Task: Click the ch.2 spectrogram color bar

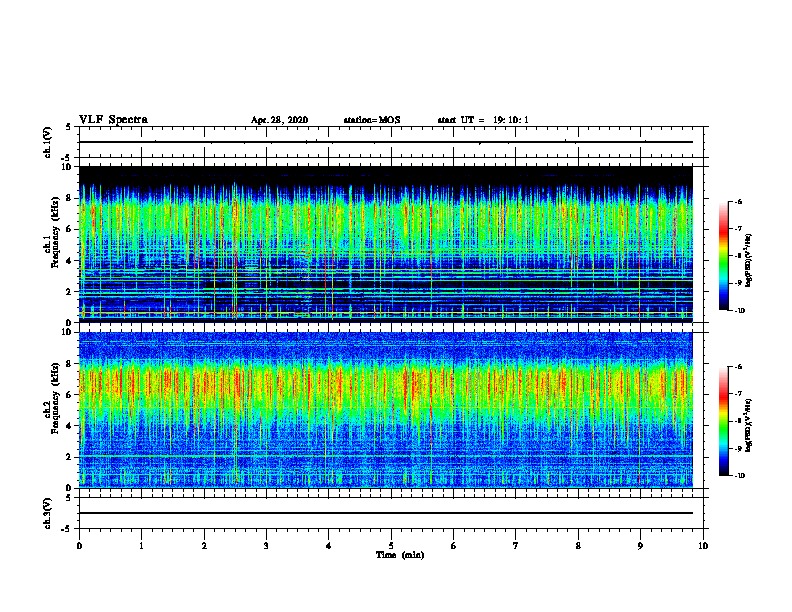Action: [724, 421]
